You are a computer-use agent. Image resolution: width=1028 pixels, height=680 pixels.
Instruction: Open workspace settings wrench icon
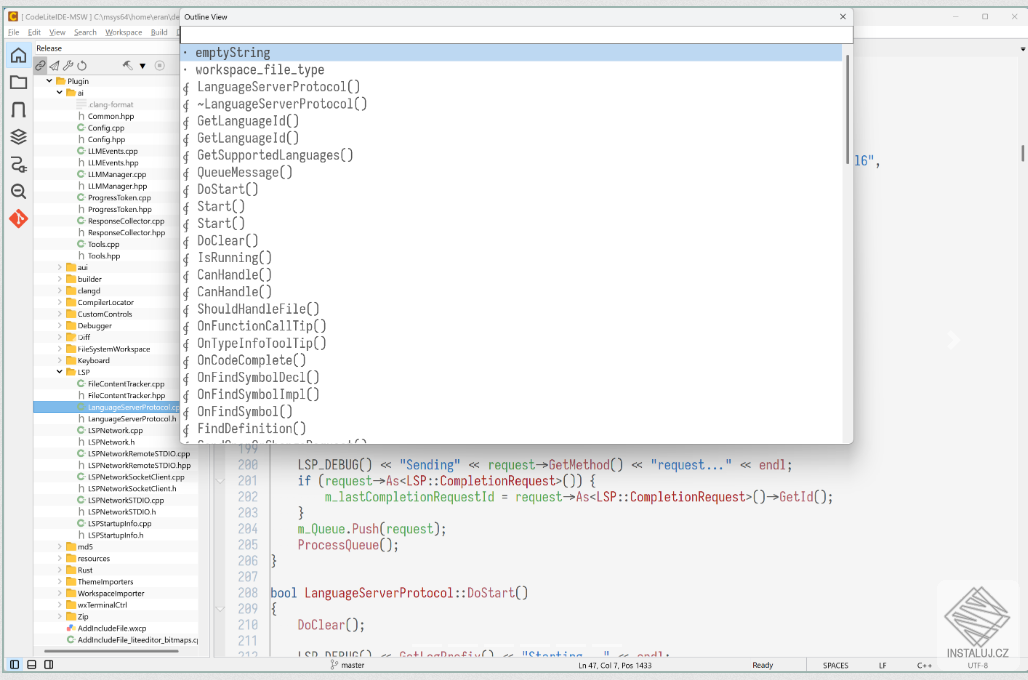[68, 66]
